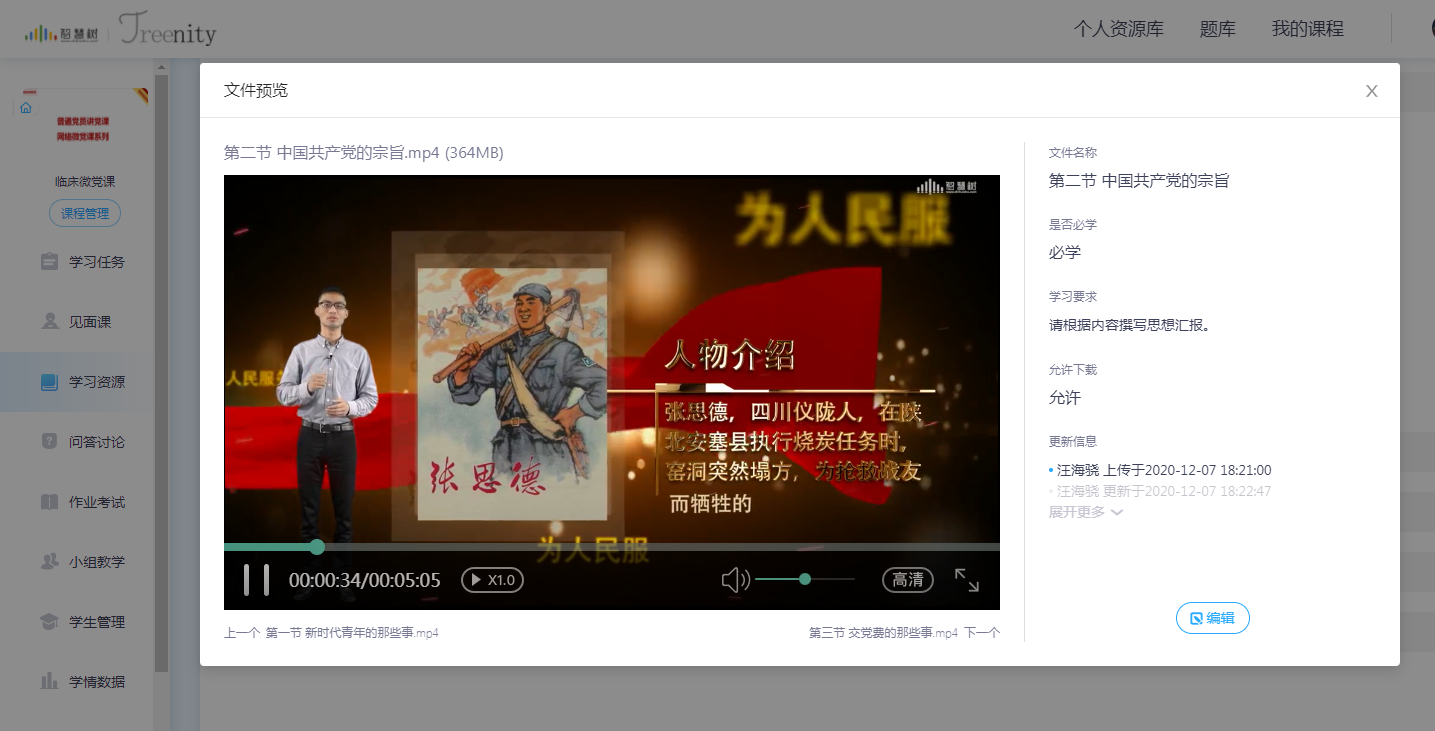Click the 编辑 button
The height and width of the screenshot is (731, 1435).
coord(1213,618)
